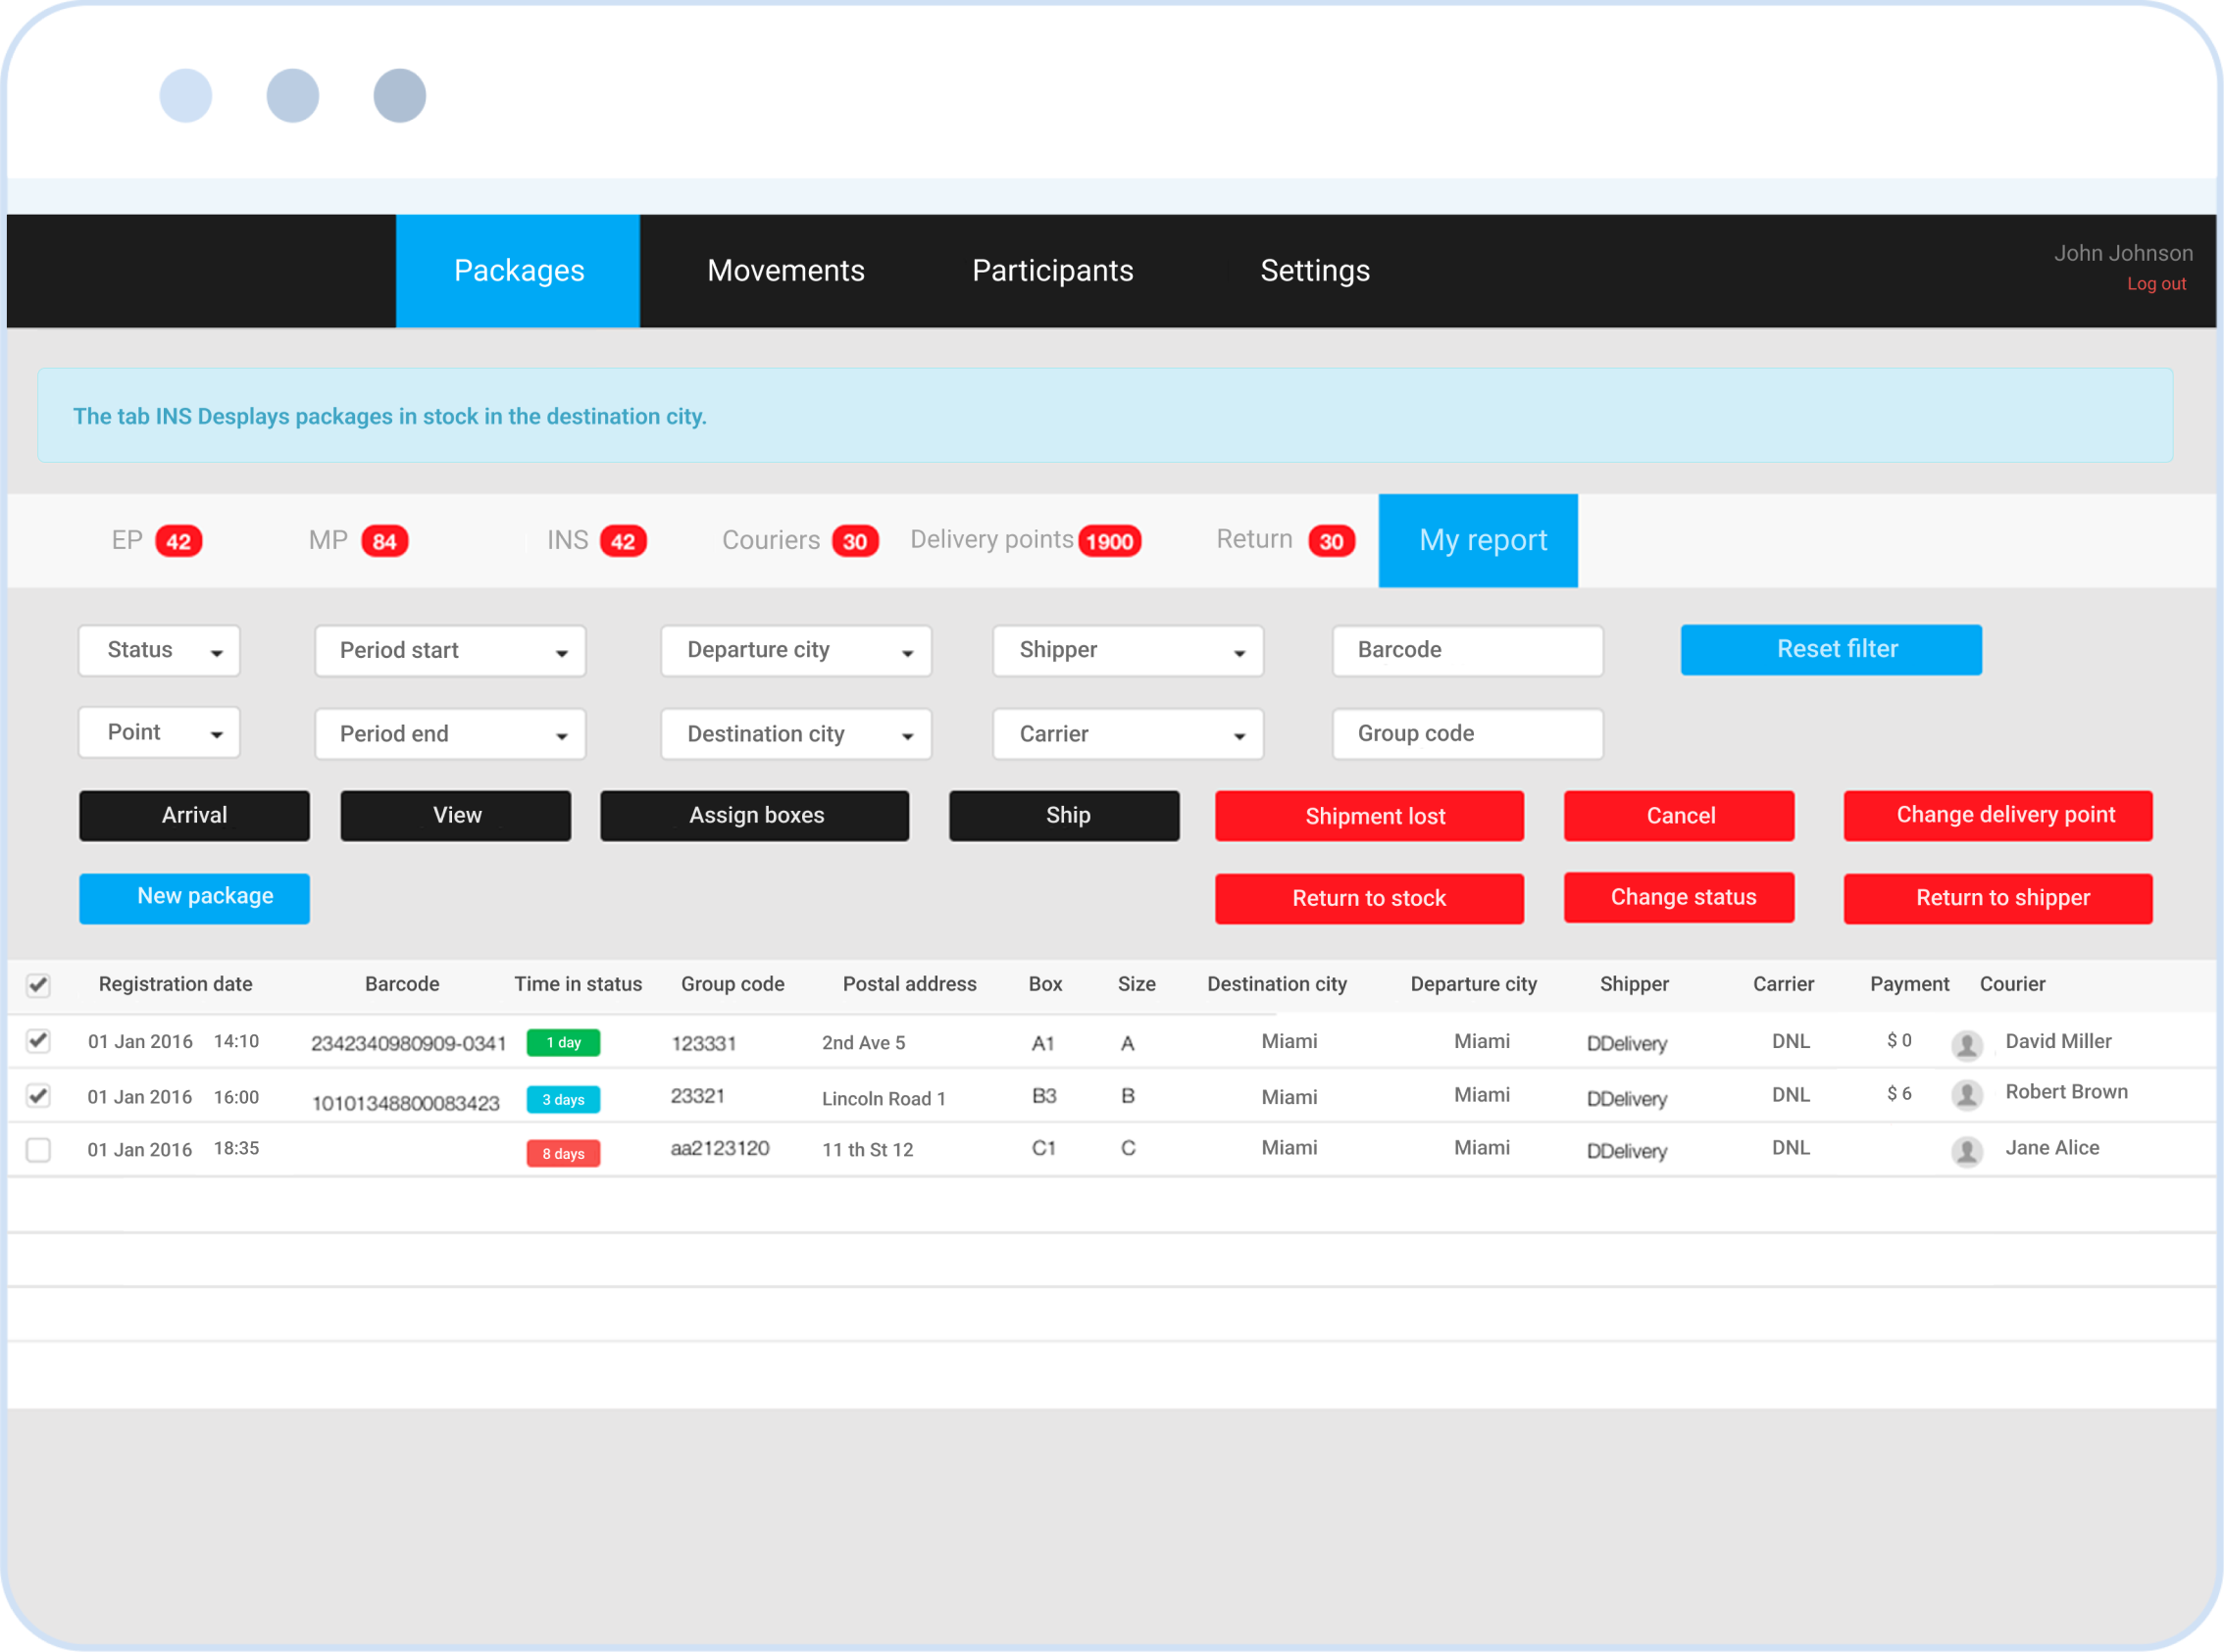Uncheck the 14:10 package row checkbox

[38, 1040]
